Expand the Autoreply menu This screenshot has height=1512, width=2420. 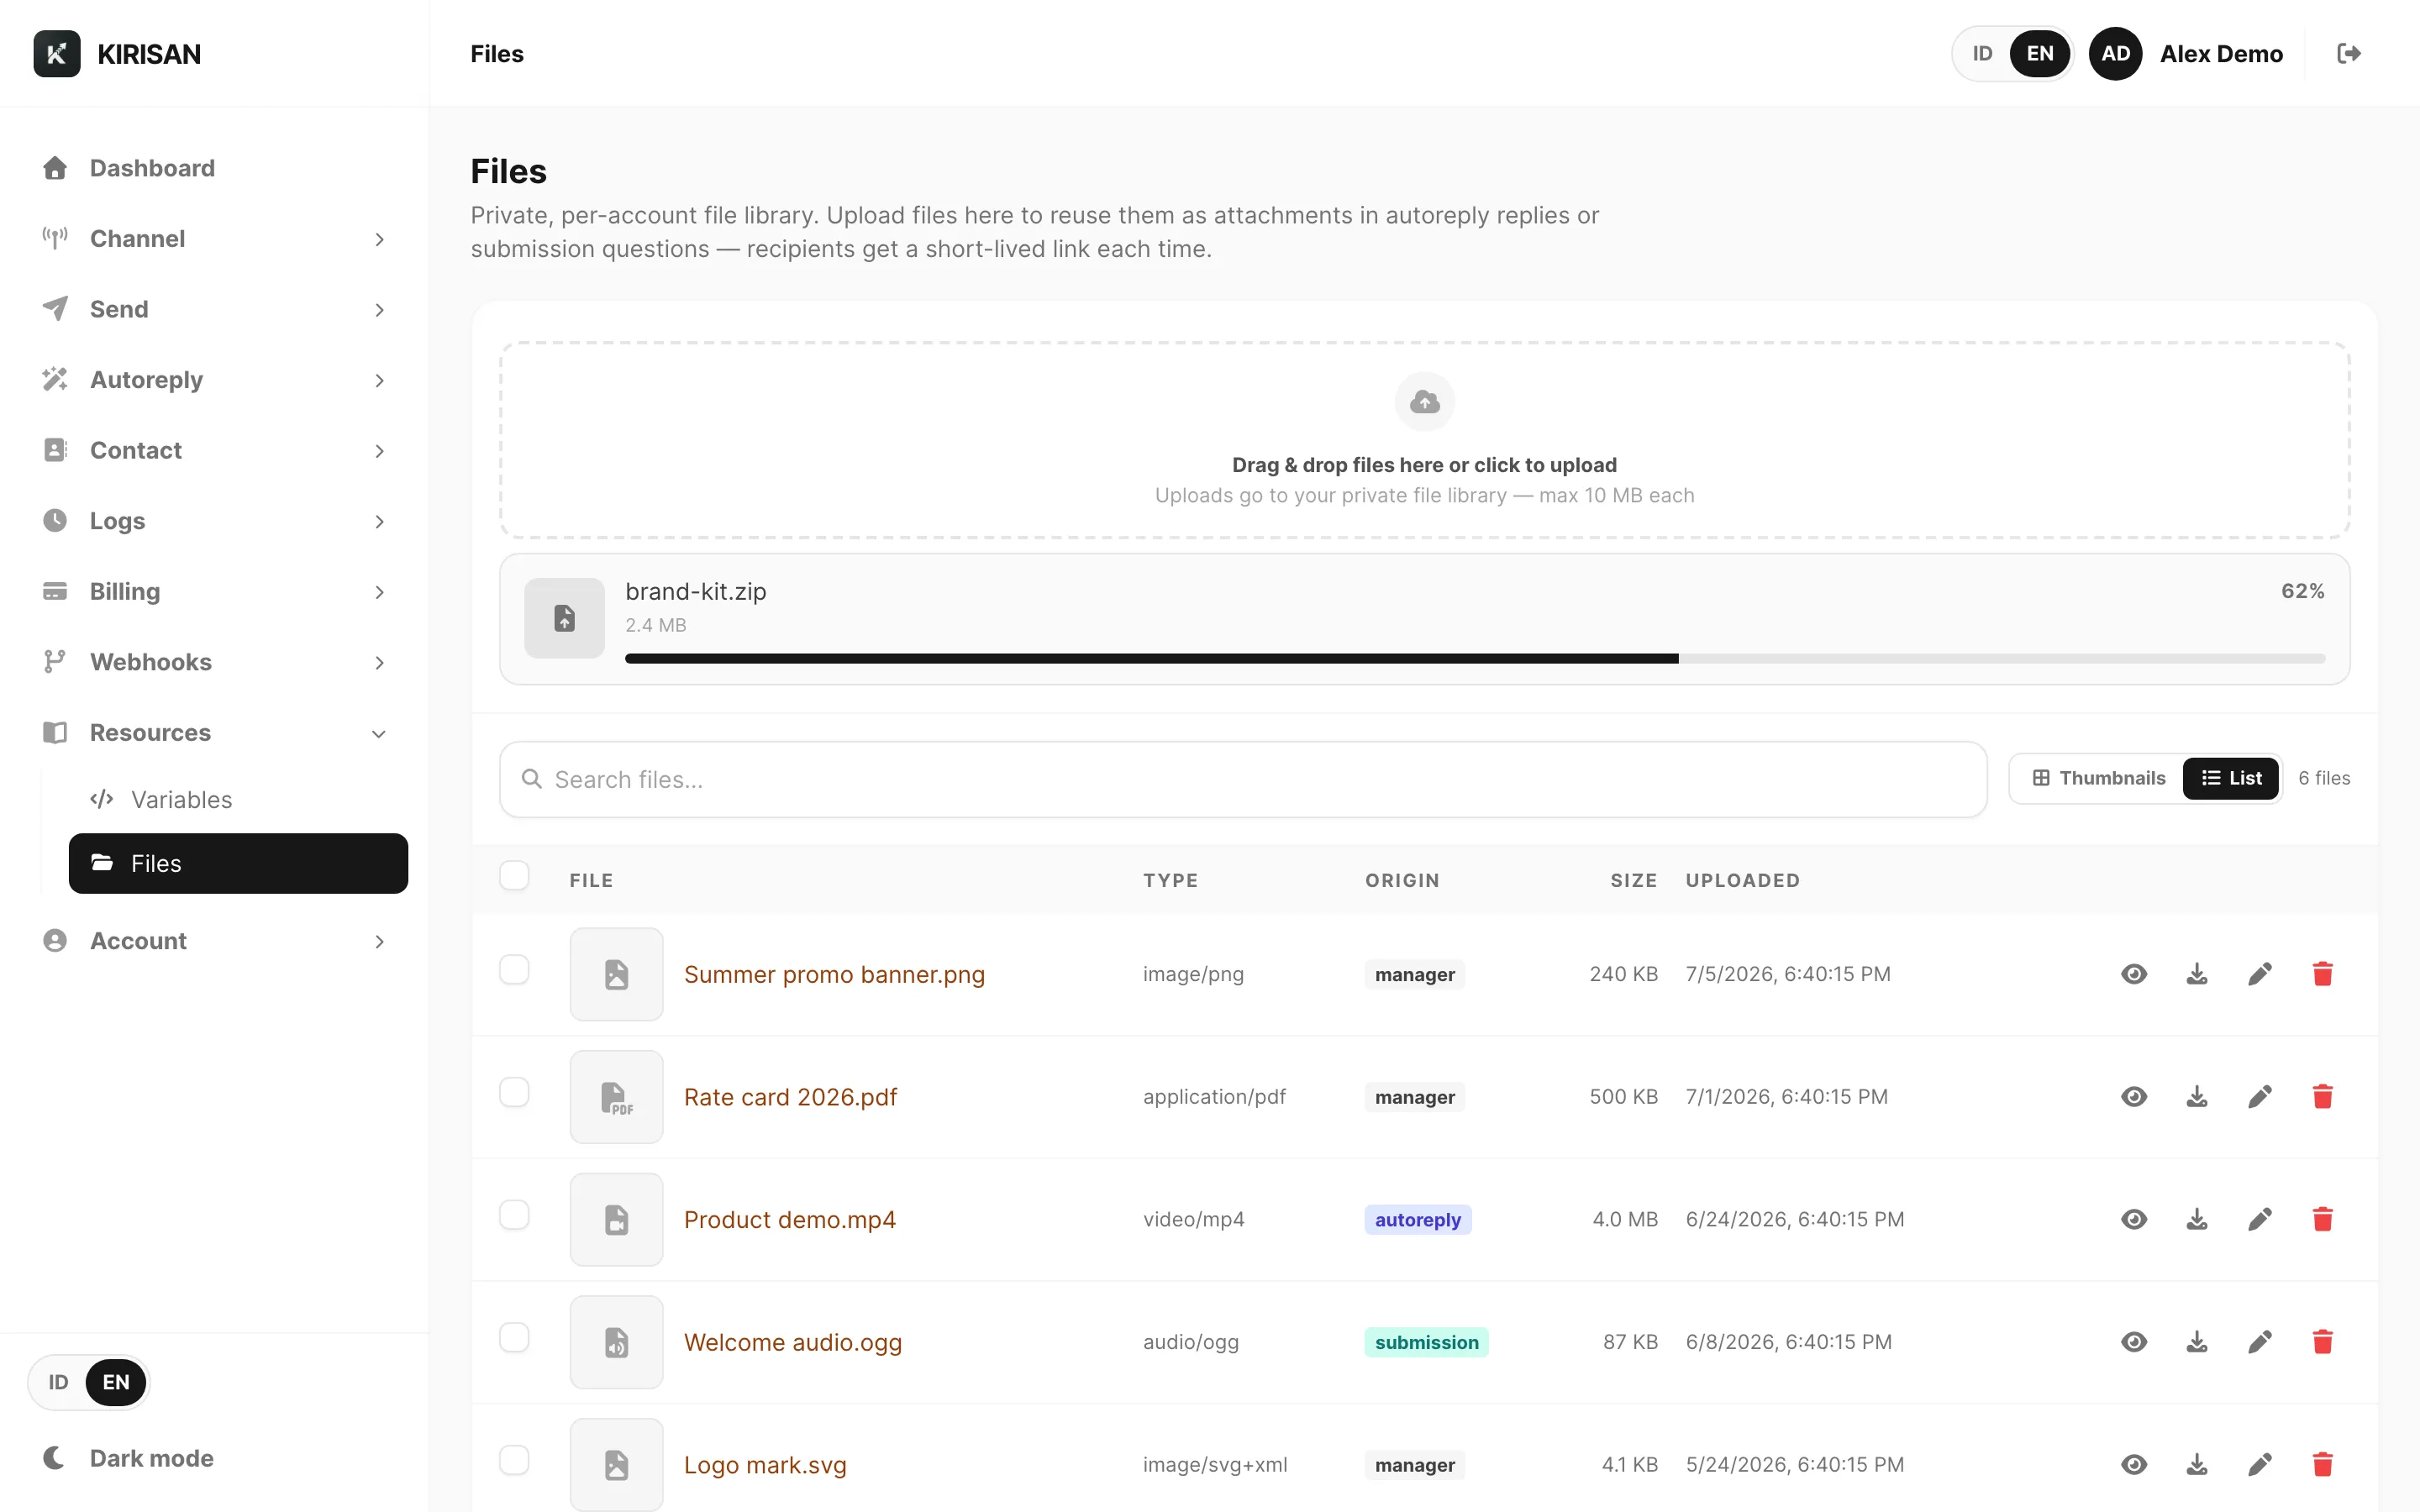click(214, 380)
